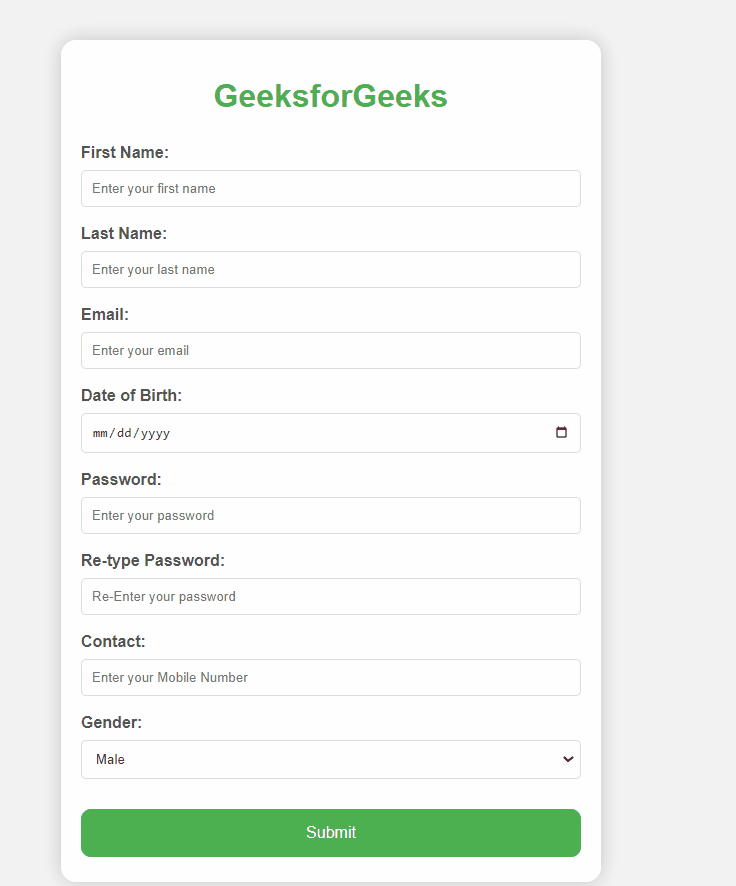736x886 pixels.
Task: Click the Last Name label
Action: coord(123,233)
